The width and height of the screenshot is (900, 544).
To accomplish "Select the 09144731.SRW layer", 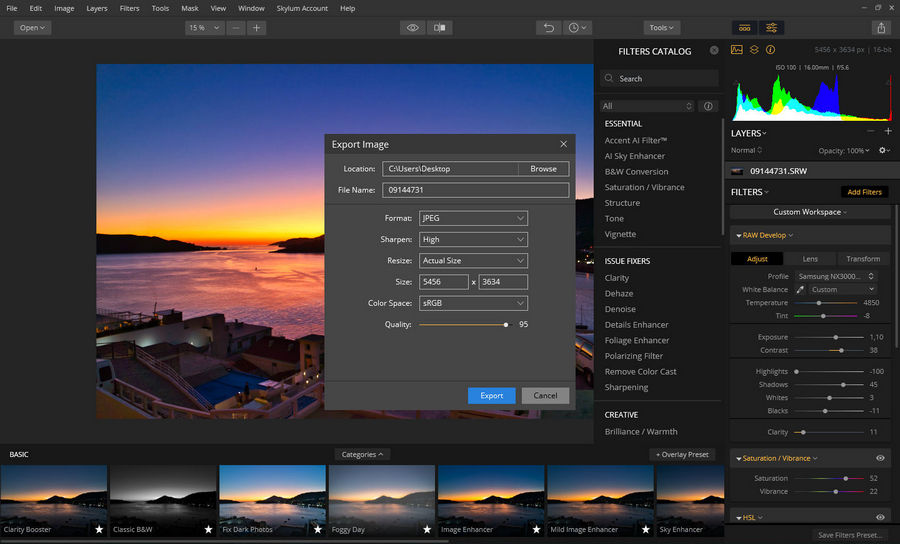I will (810, 171).
